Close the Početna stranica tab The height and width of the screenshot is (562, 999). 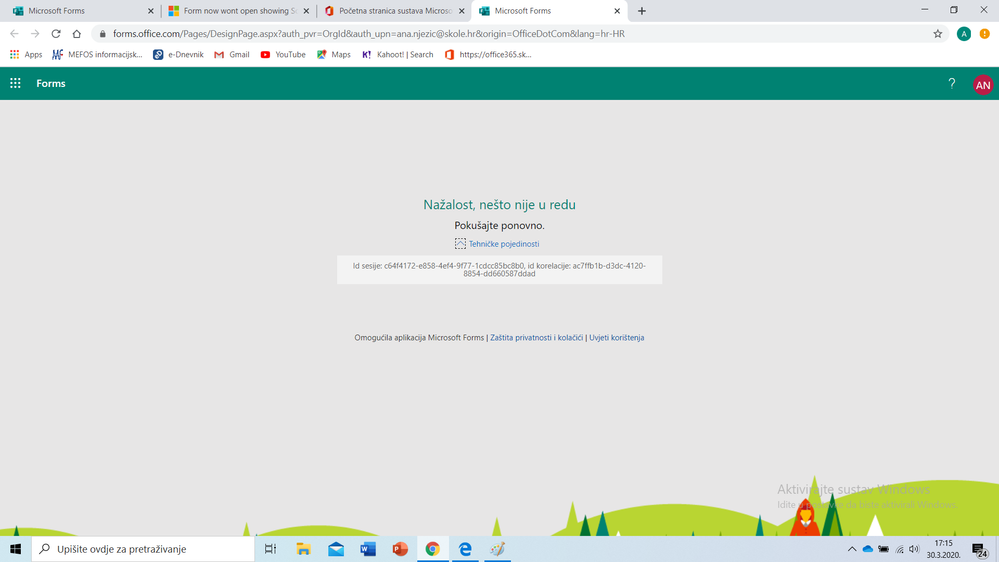[x=462, y=11]
